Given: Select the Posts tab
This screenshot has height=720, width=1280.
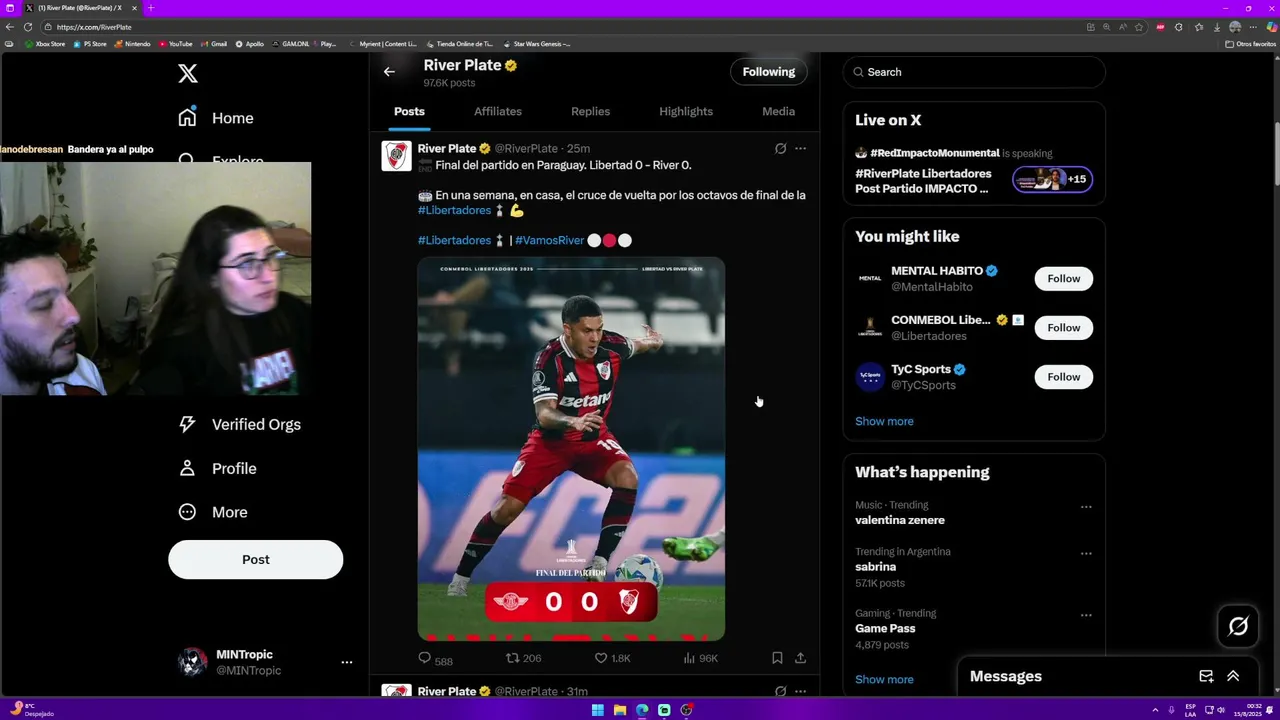Looking at the screenshot, I should tap(409, 111).
